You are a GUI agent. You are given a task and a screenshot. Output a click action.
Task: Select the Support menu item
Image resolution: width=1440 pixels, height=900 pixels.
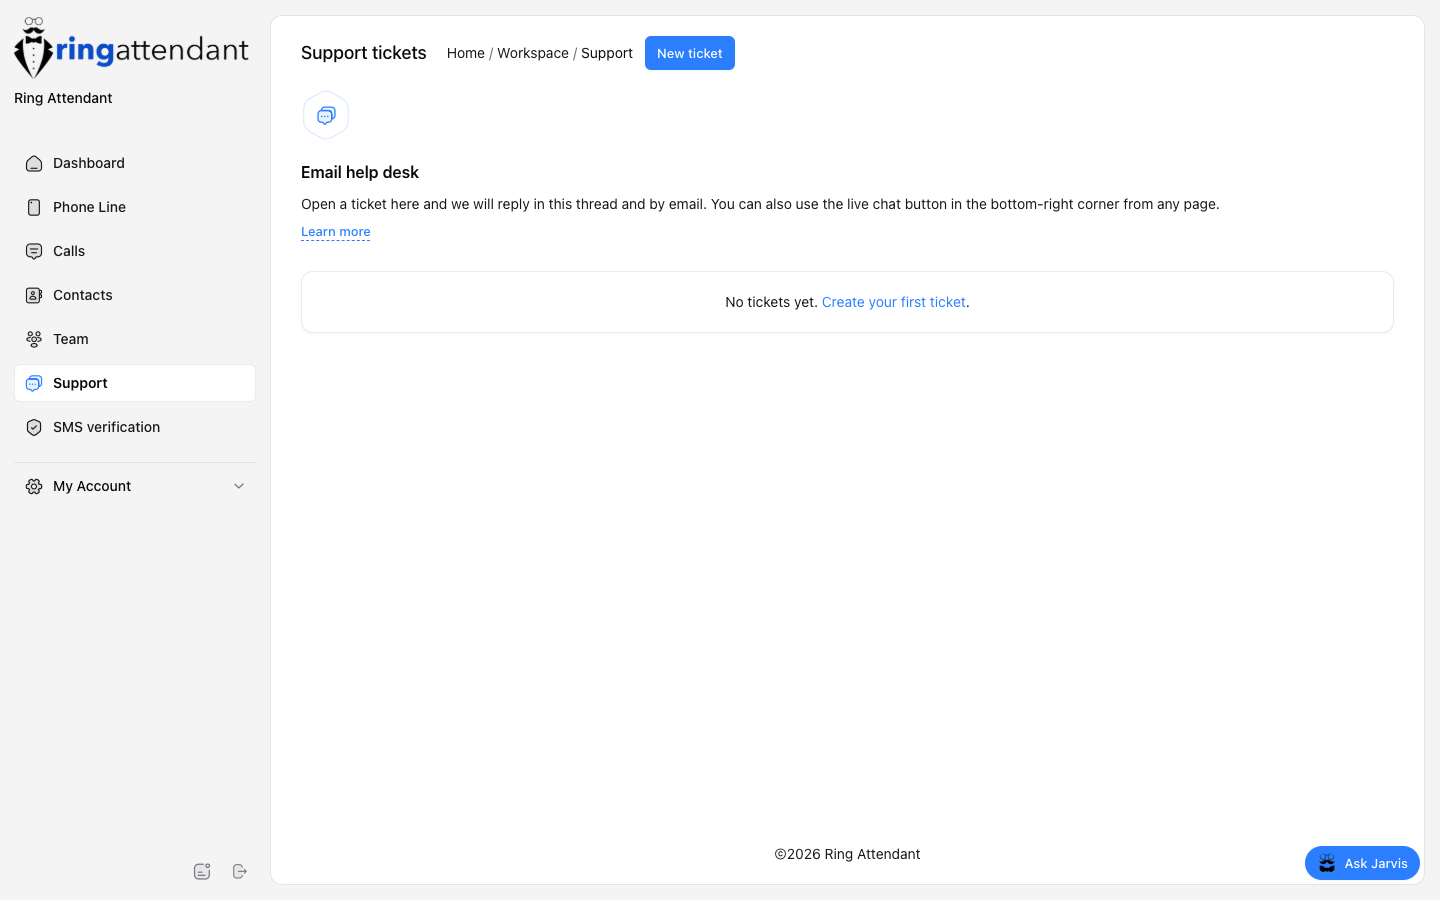click(135, 383)
